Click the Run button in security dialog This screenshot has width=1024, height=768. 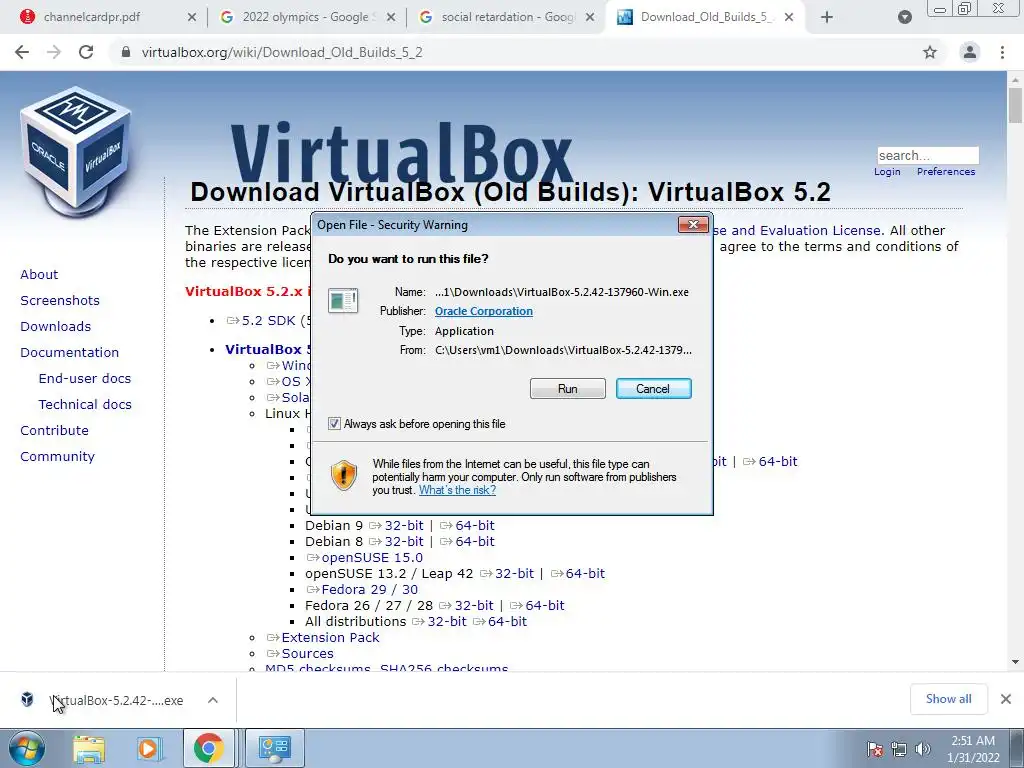[x=567, y=389]
